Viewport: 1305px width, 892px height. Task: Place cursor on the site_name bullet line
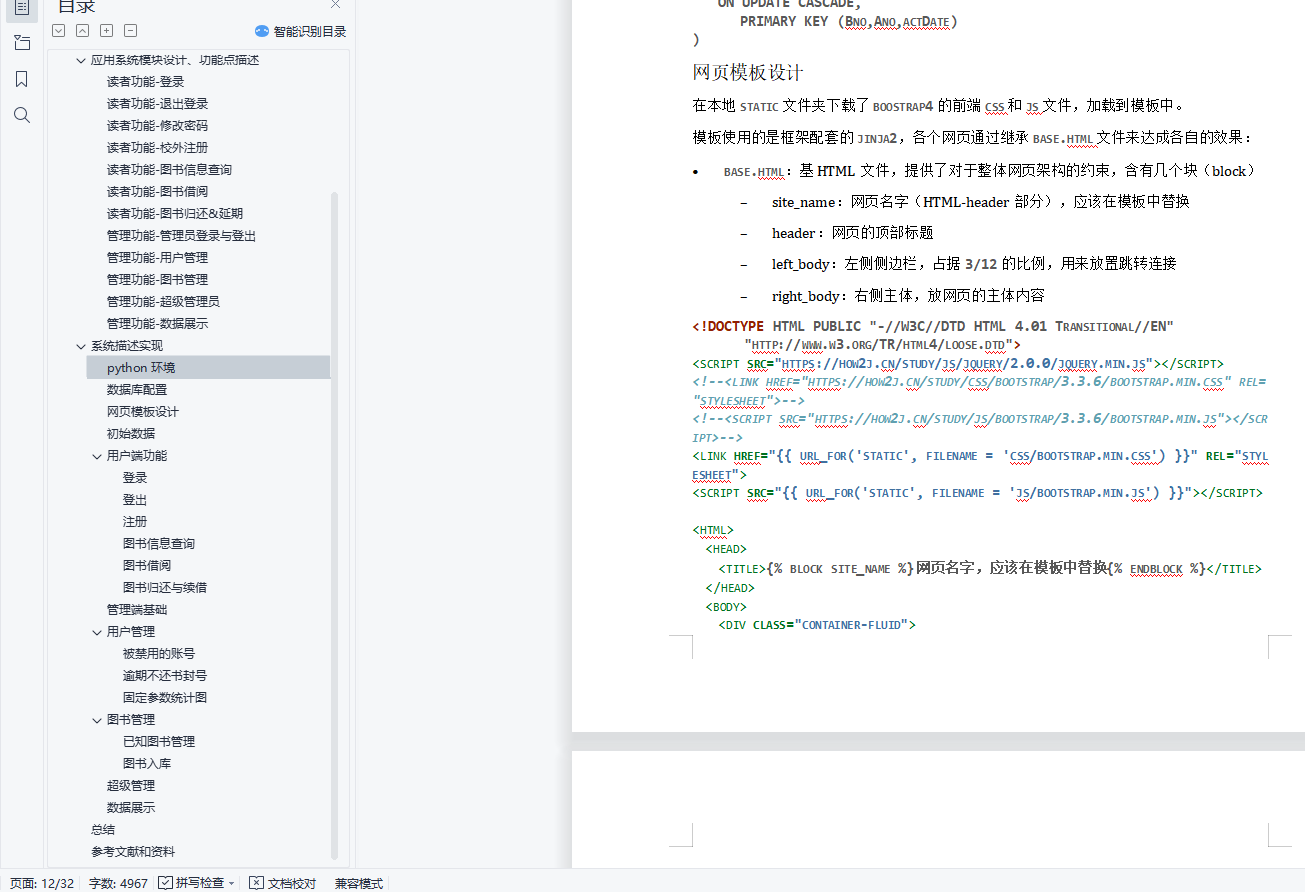980,202
